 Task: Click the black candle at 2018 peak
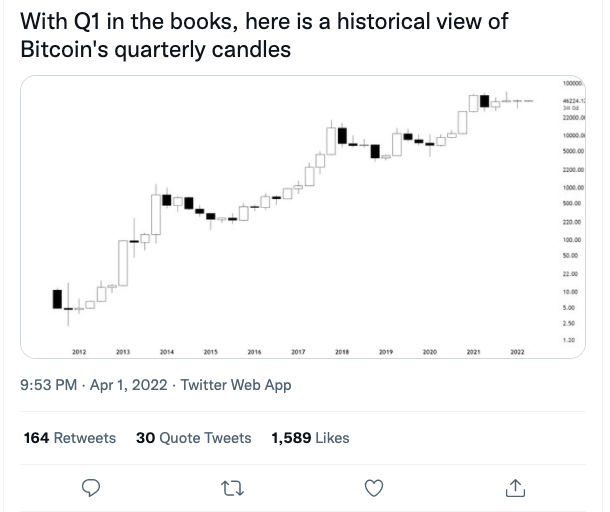[x=342, y=136]
